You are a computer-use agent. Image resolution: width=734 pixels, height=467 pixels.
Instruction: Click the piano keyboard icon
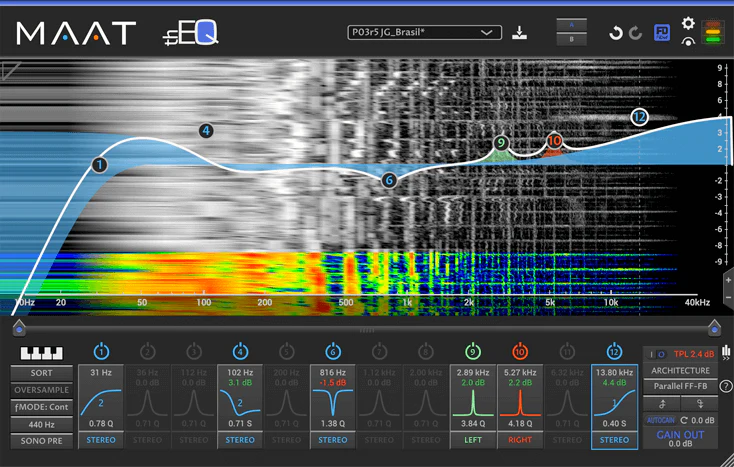tap(42, 353)
